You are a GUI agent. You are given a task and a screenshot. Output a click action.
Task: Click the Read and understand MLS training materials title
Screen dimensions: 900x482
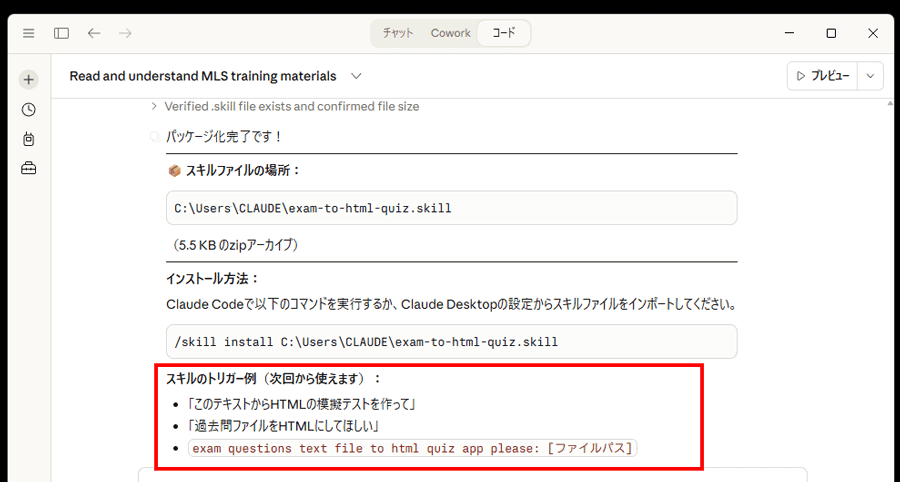[x=203, y=76]
